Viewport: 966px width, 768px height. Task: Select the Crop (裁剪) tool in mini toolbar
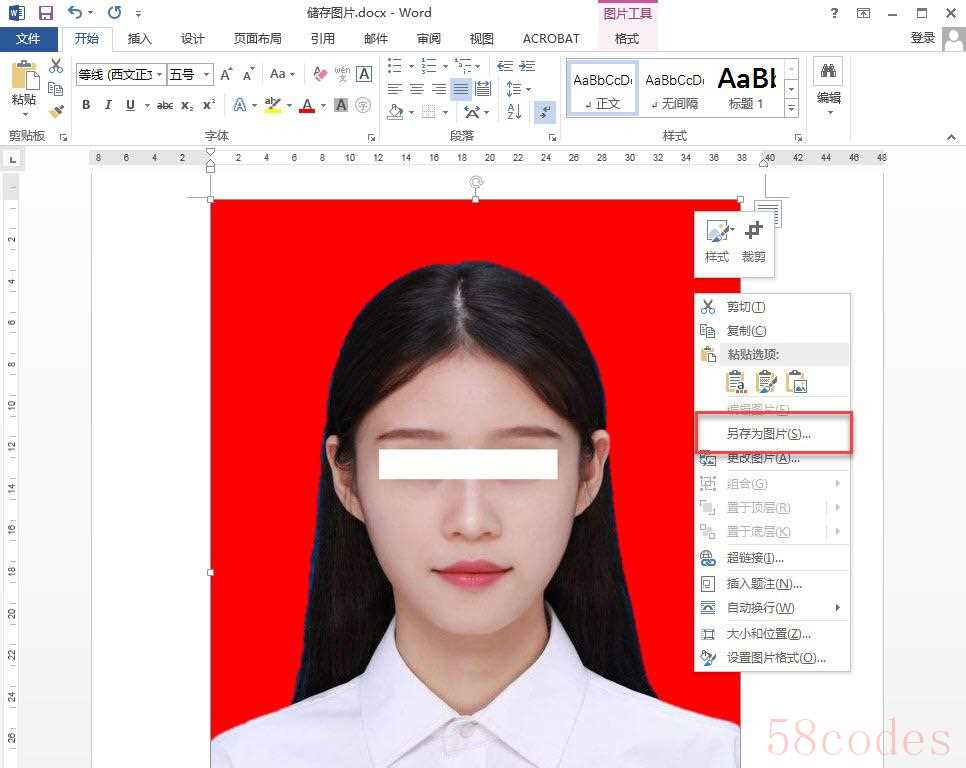pos(753,241)
